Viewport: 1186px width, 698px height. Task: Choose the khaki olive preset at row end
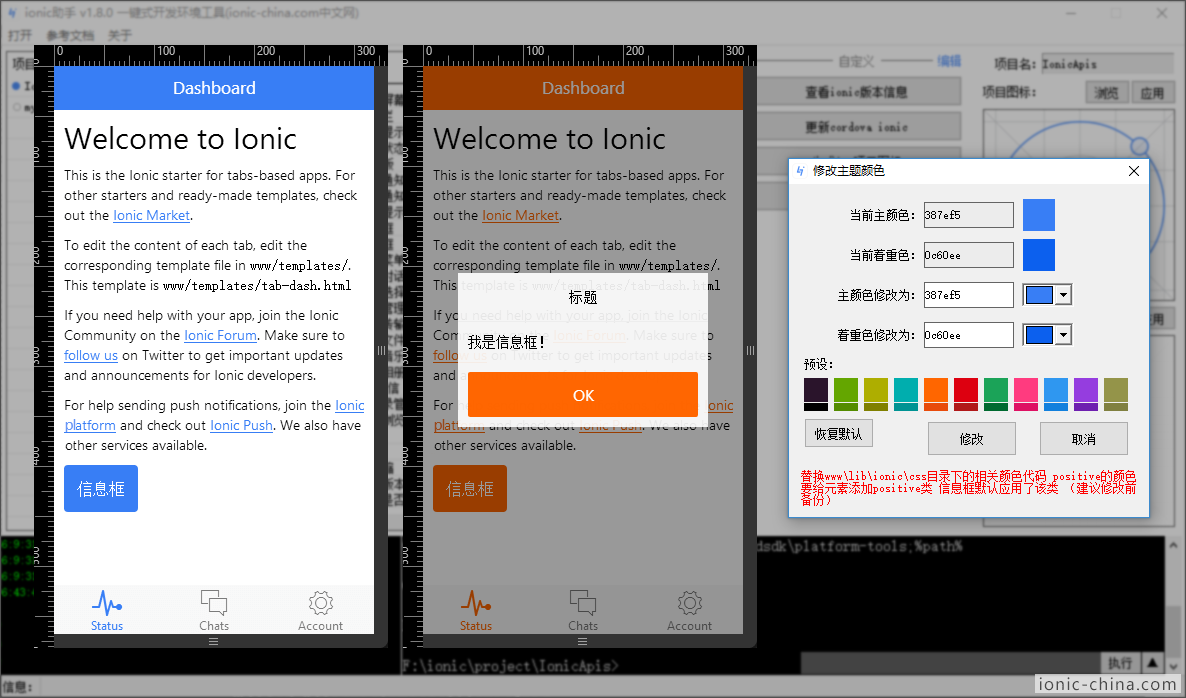tap(1116, 395)
